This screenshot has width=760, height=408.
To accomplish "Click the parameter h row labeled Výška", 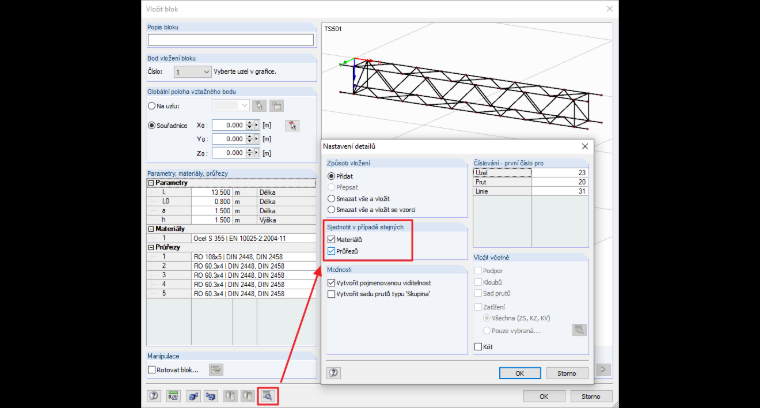I will 232,220.
